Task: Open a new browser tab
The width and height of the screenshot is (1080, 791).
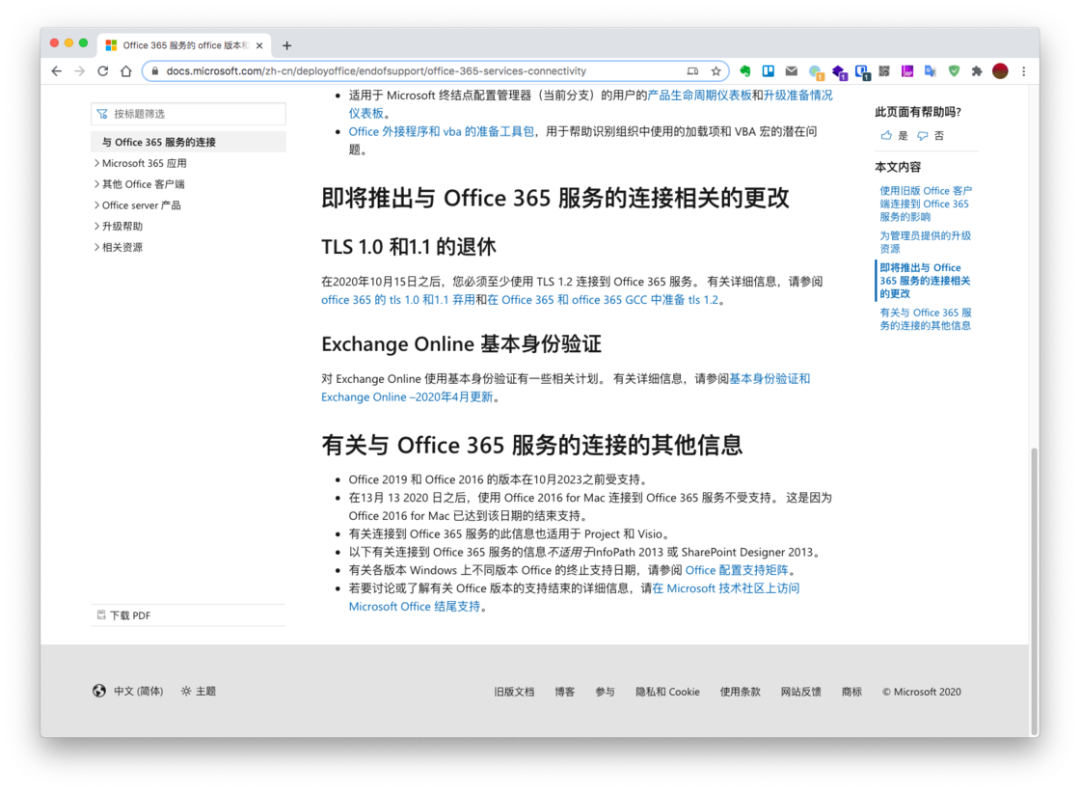Action: (x=287, y=45)
